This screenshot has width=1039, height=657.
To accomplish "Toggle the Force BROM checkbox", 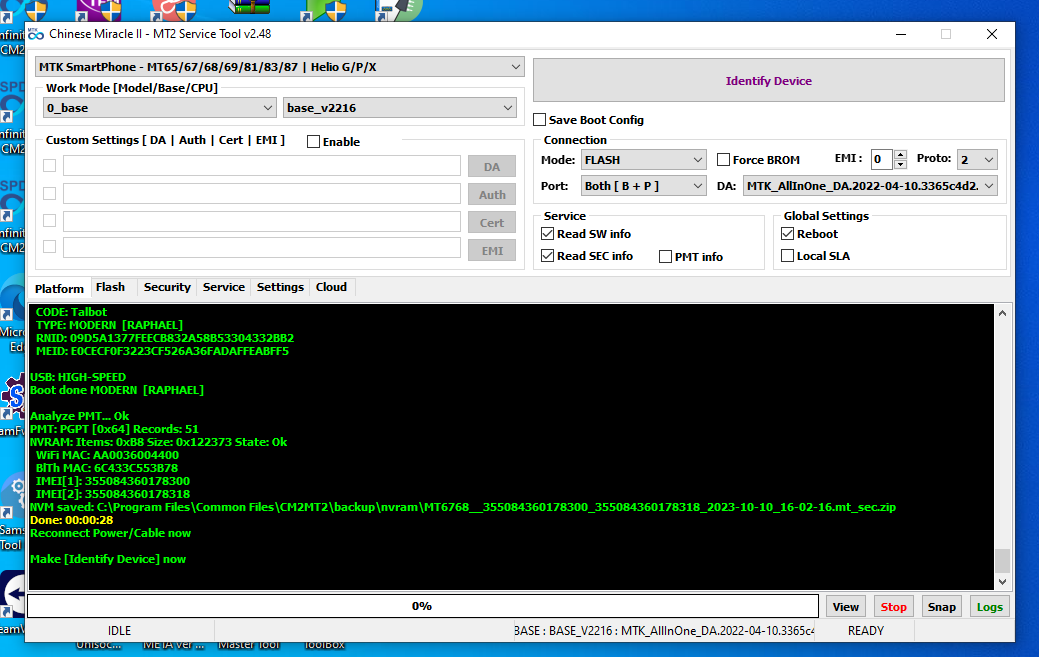I will (x=724, y=160).
